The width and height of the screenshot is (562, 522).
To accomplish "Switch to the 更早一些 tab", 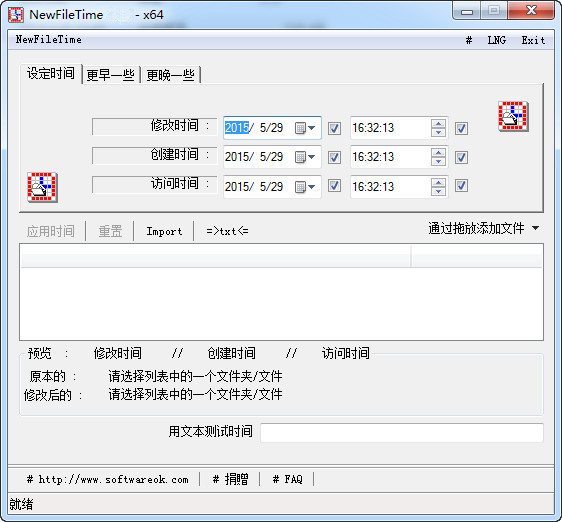I will [110, 75].
